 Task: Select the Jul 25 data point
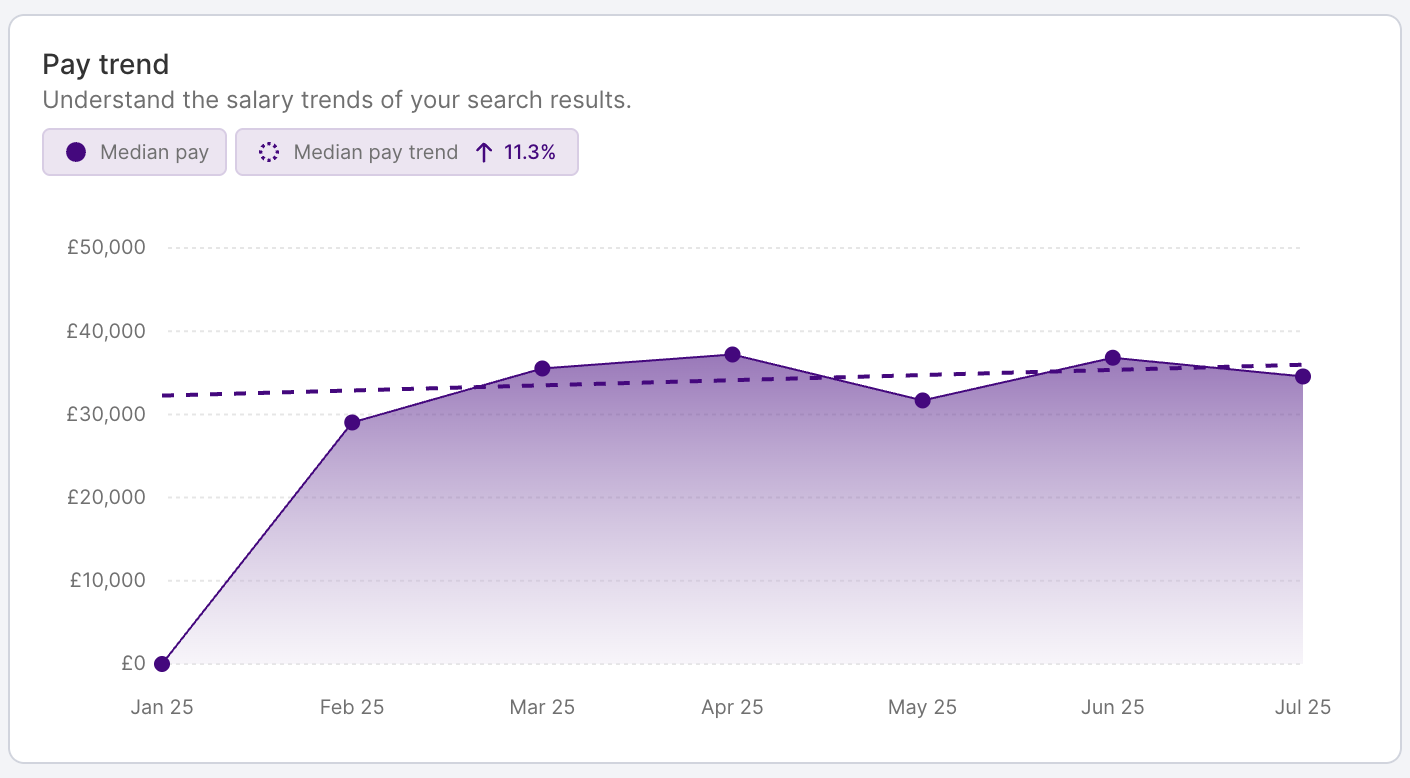(1302, 376)
